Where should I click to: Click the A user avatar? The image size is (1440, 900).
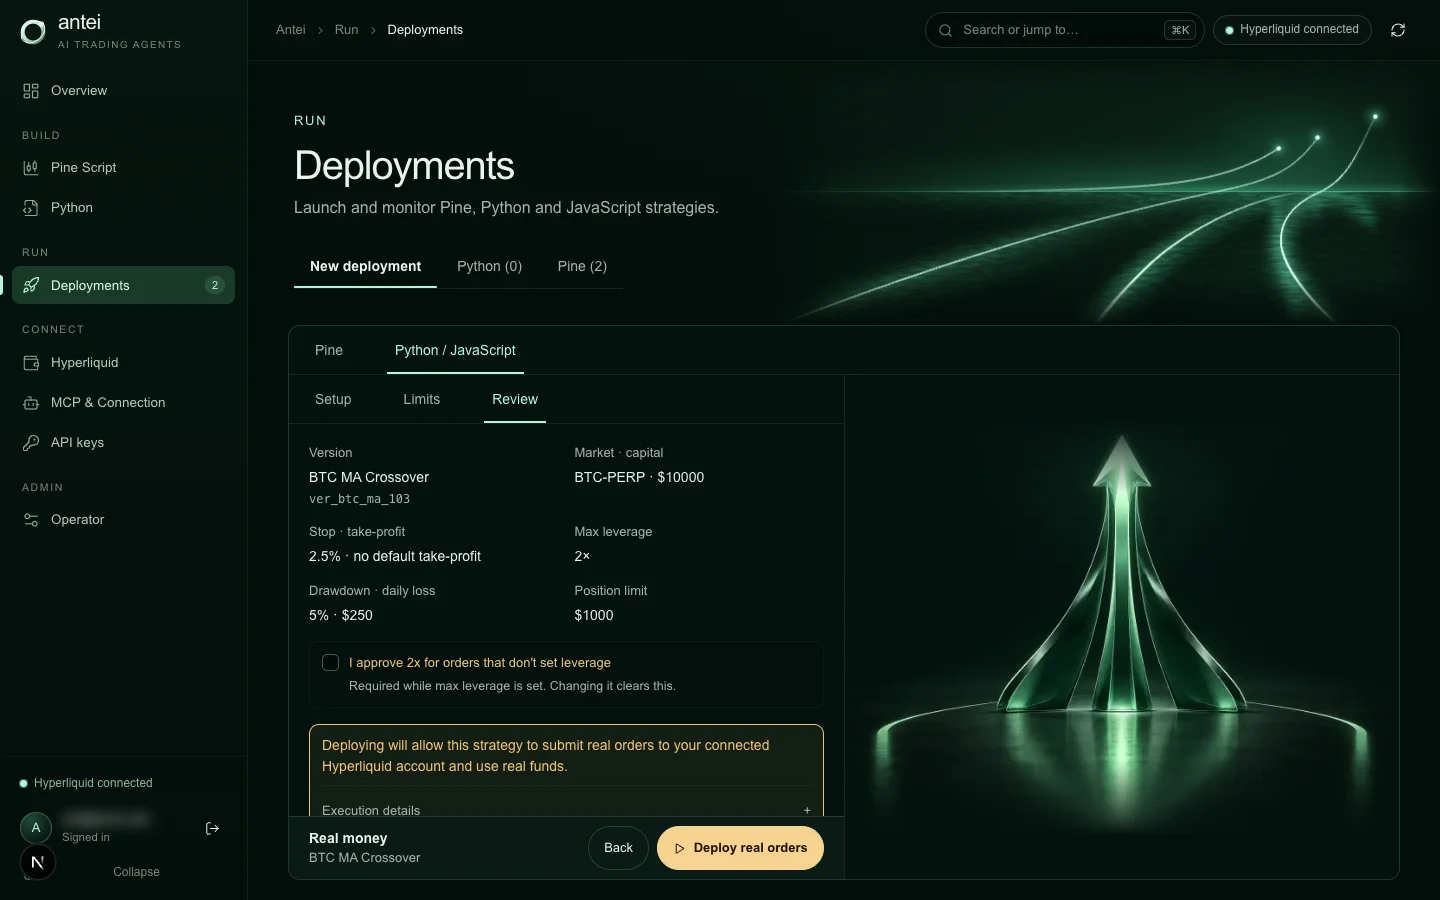tap(36, 827)
